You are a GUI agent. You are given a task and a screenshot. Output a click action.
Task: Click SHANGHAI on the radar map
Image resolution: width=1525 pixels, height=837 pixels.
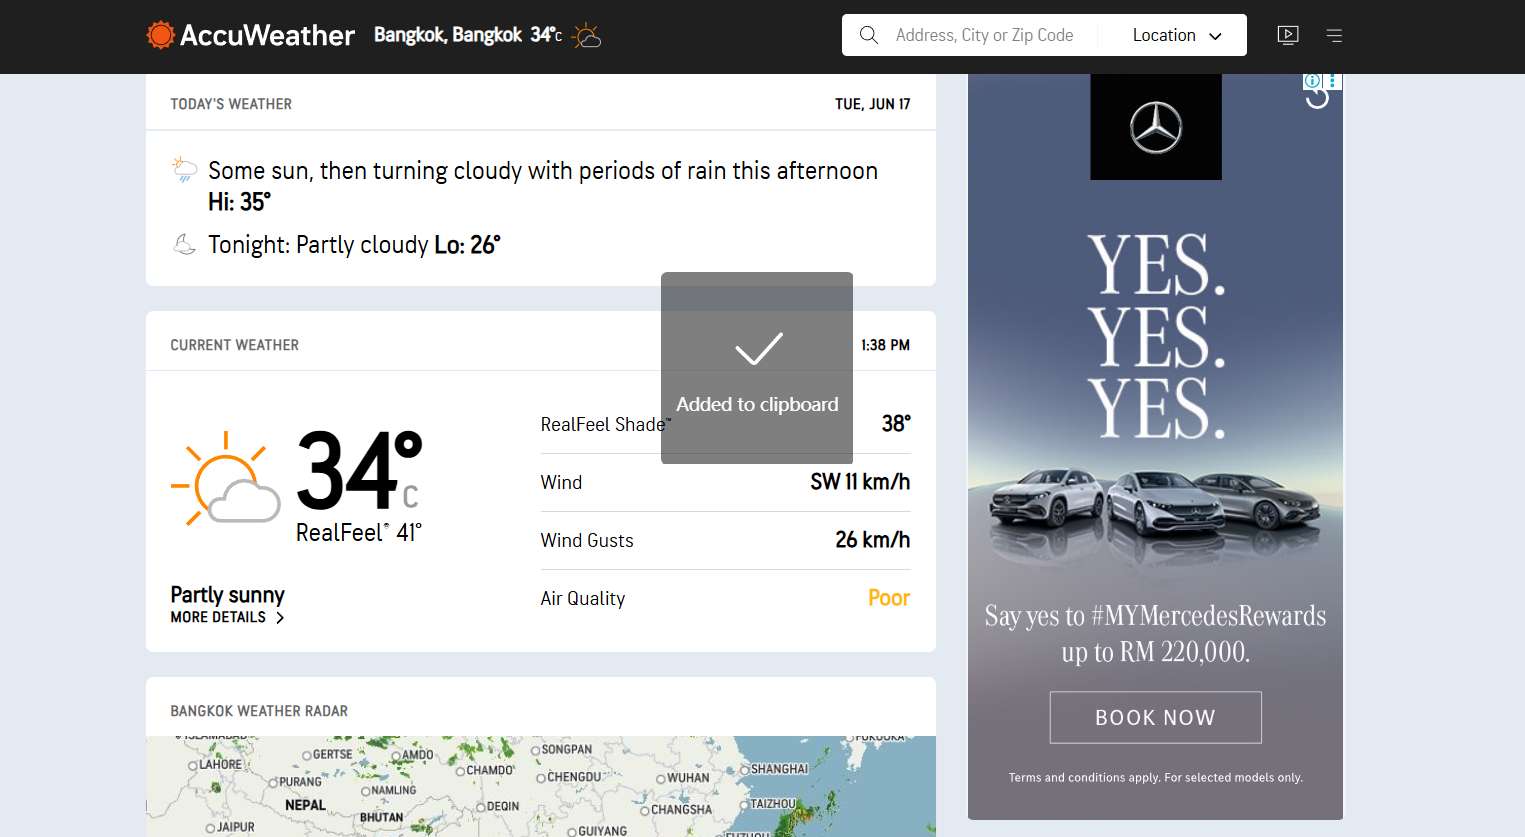coord(779,769)
